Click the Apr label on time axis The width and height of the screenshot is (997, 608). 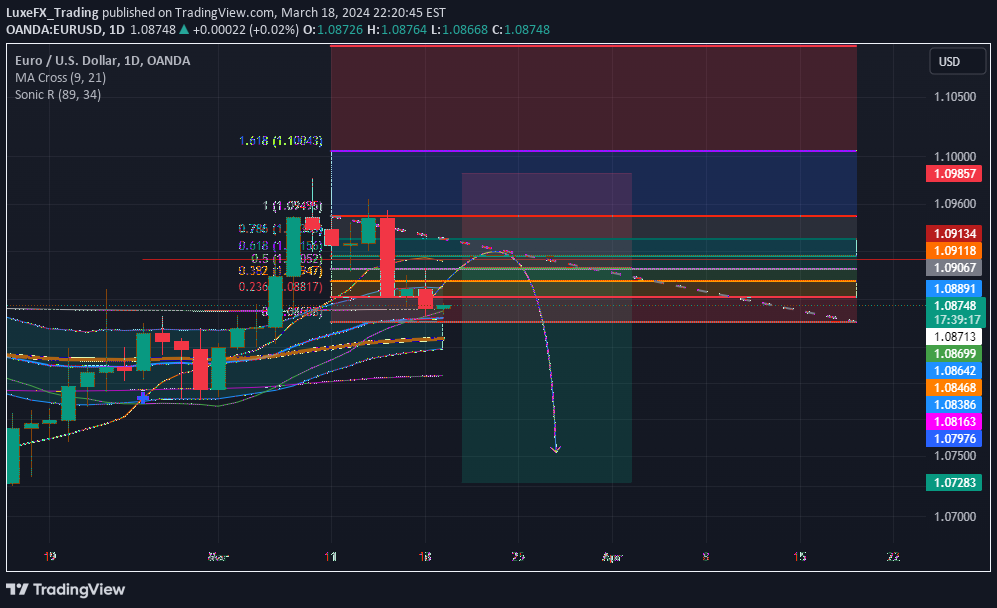tap(612, 556)
